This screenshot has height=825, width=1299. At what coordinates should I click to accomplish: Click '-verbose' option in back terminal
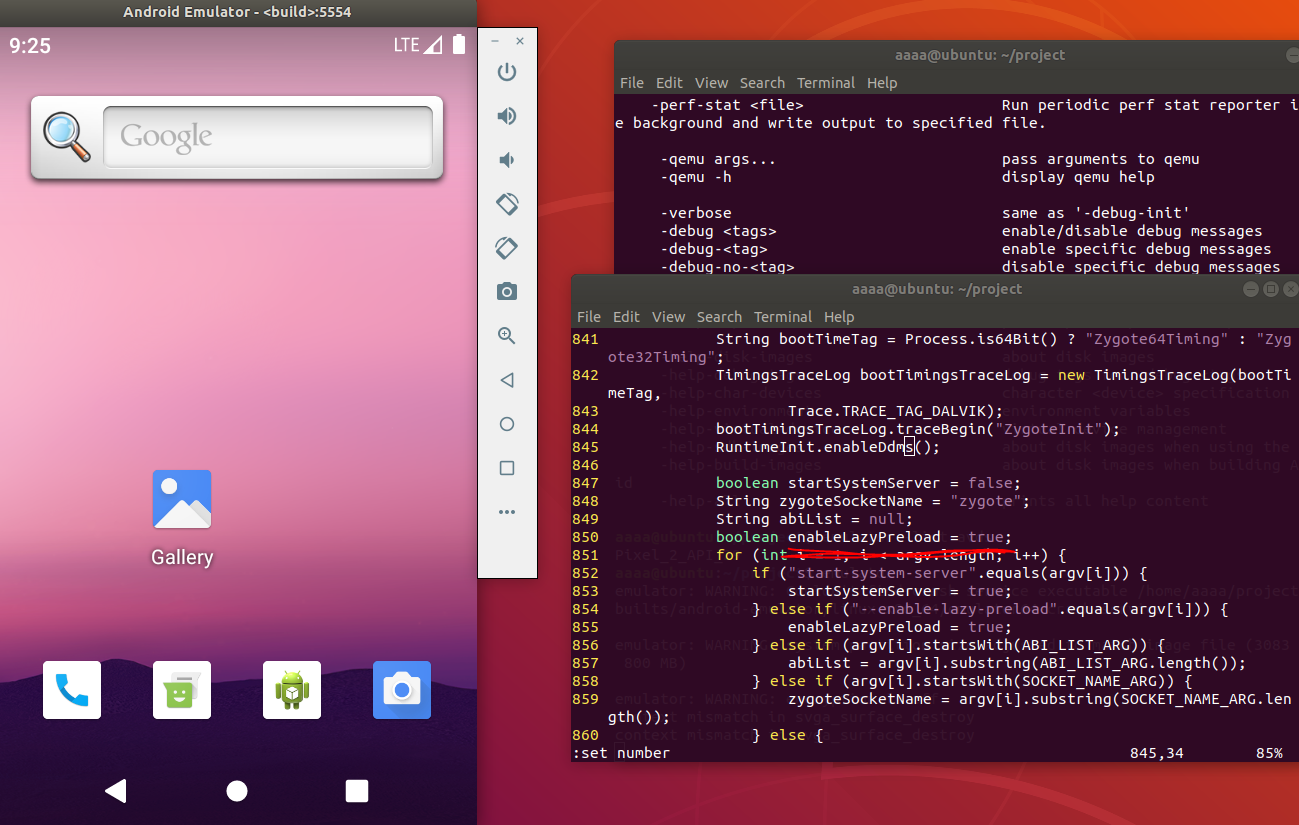[696, 213]
